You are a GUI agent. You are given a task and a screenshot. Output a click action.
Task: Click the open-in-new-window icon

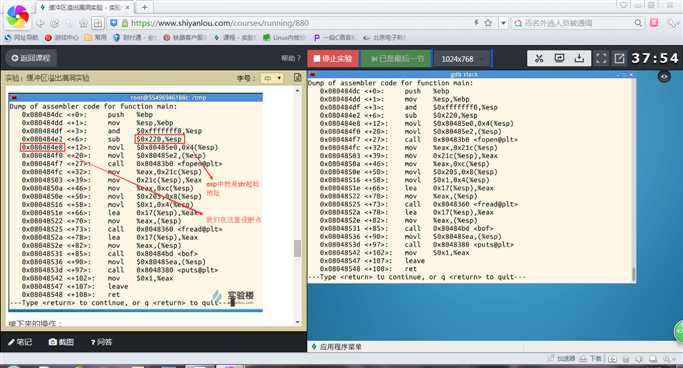619,58
